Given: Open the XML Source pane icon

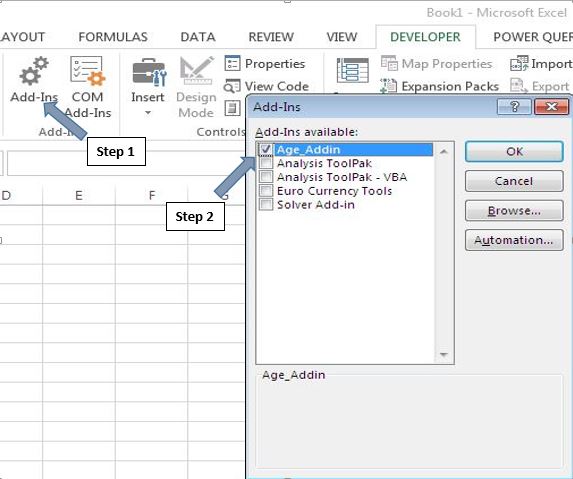Looking at the screenshot, I should [352, 70].
